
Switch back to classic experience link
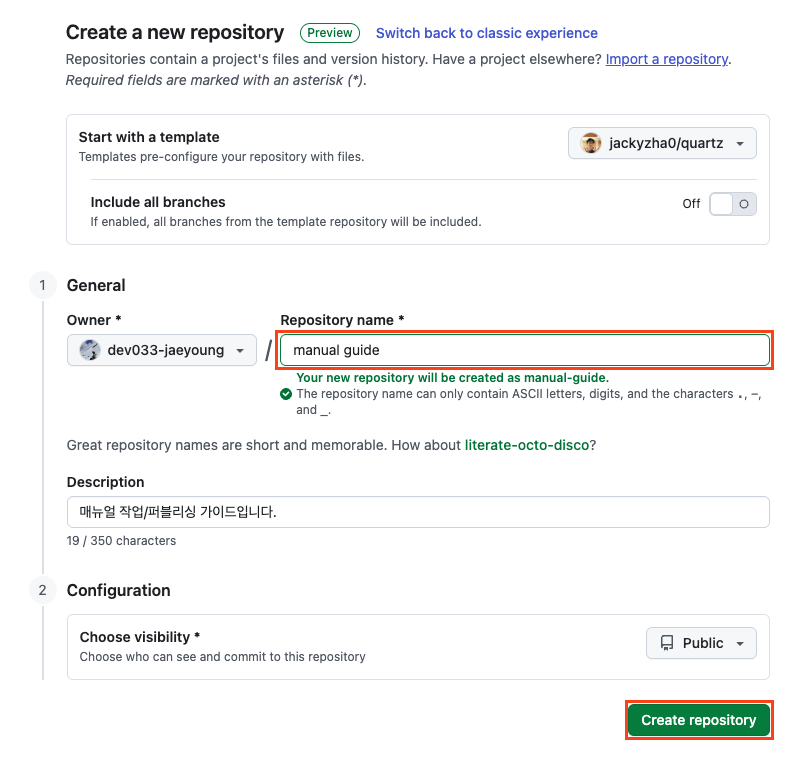coord(486,33)
